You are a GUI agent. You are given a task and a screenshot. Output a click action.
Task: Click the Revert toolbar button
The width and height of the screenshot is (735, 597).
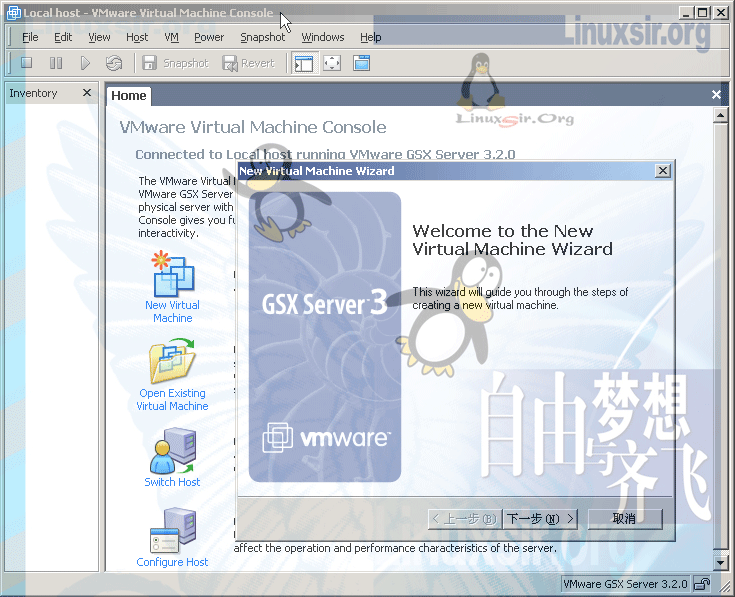248,63
